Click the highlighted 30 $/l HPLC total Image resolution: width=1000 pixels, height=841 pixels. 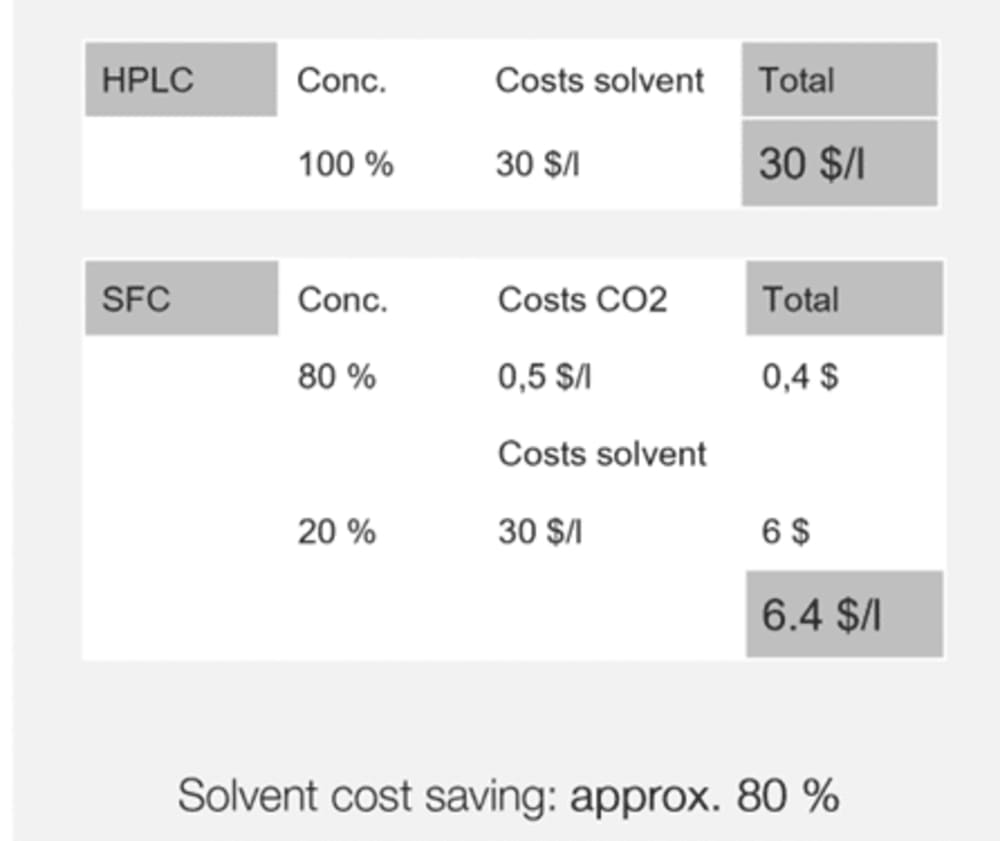[x=839, y=163]
